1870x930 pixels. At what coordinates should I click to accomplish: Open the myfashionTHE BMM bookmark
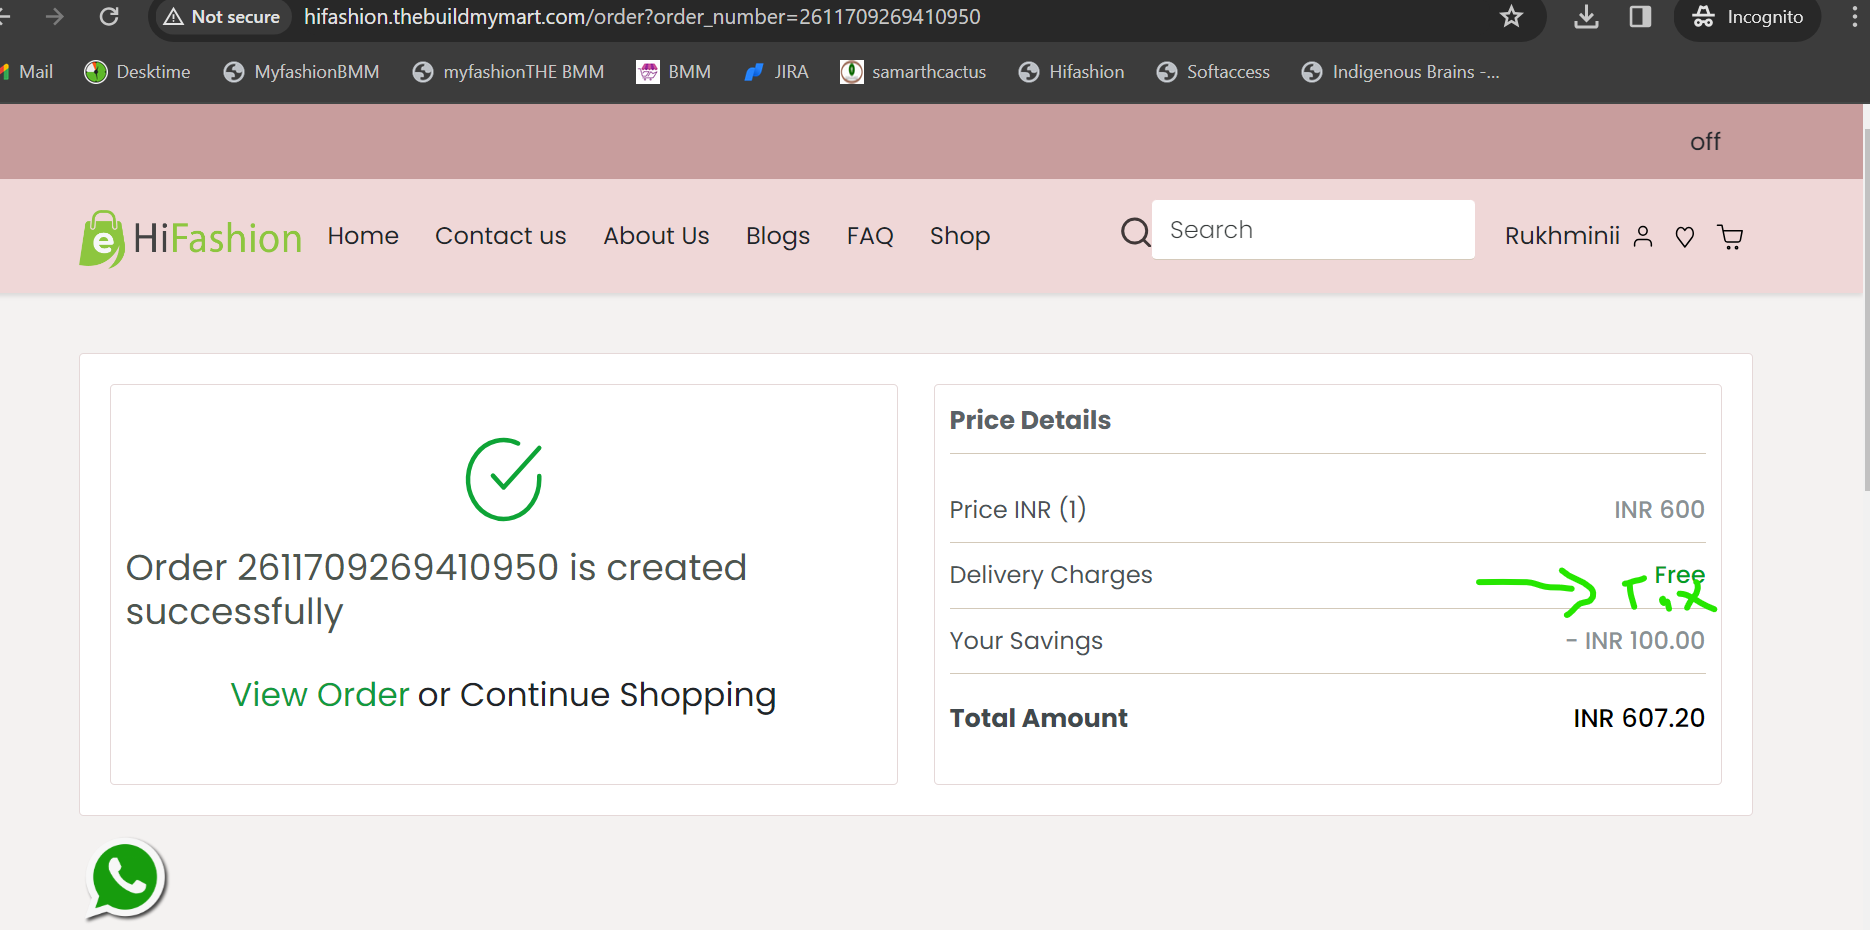508,72
